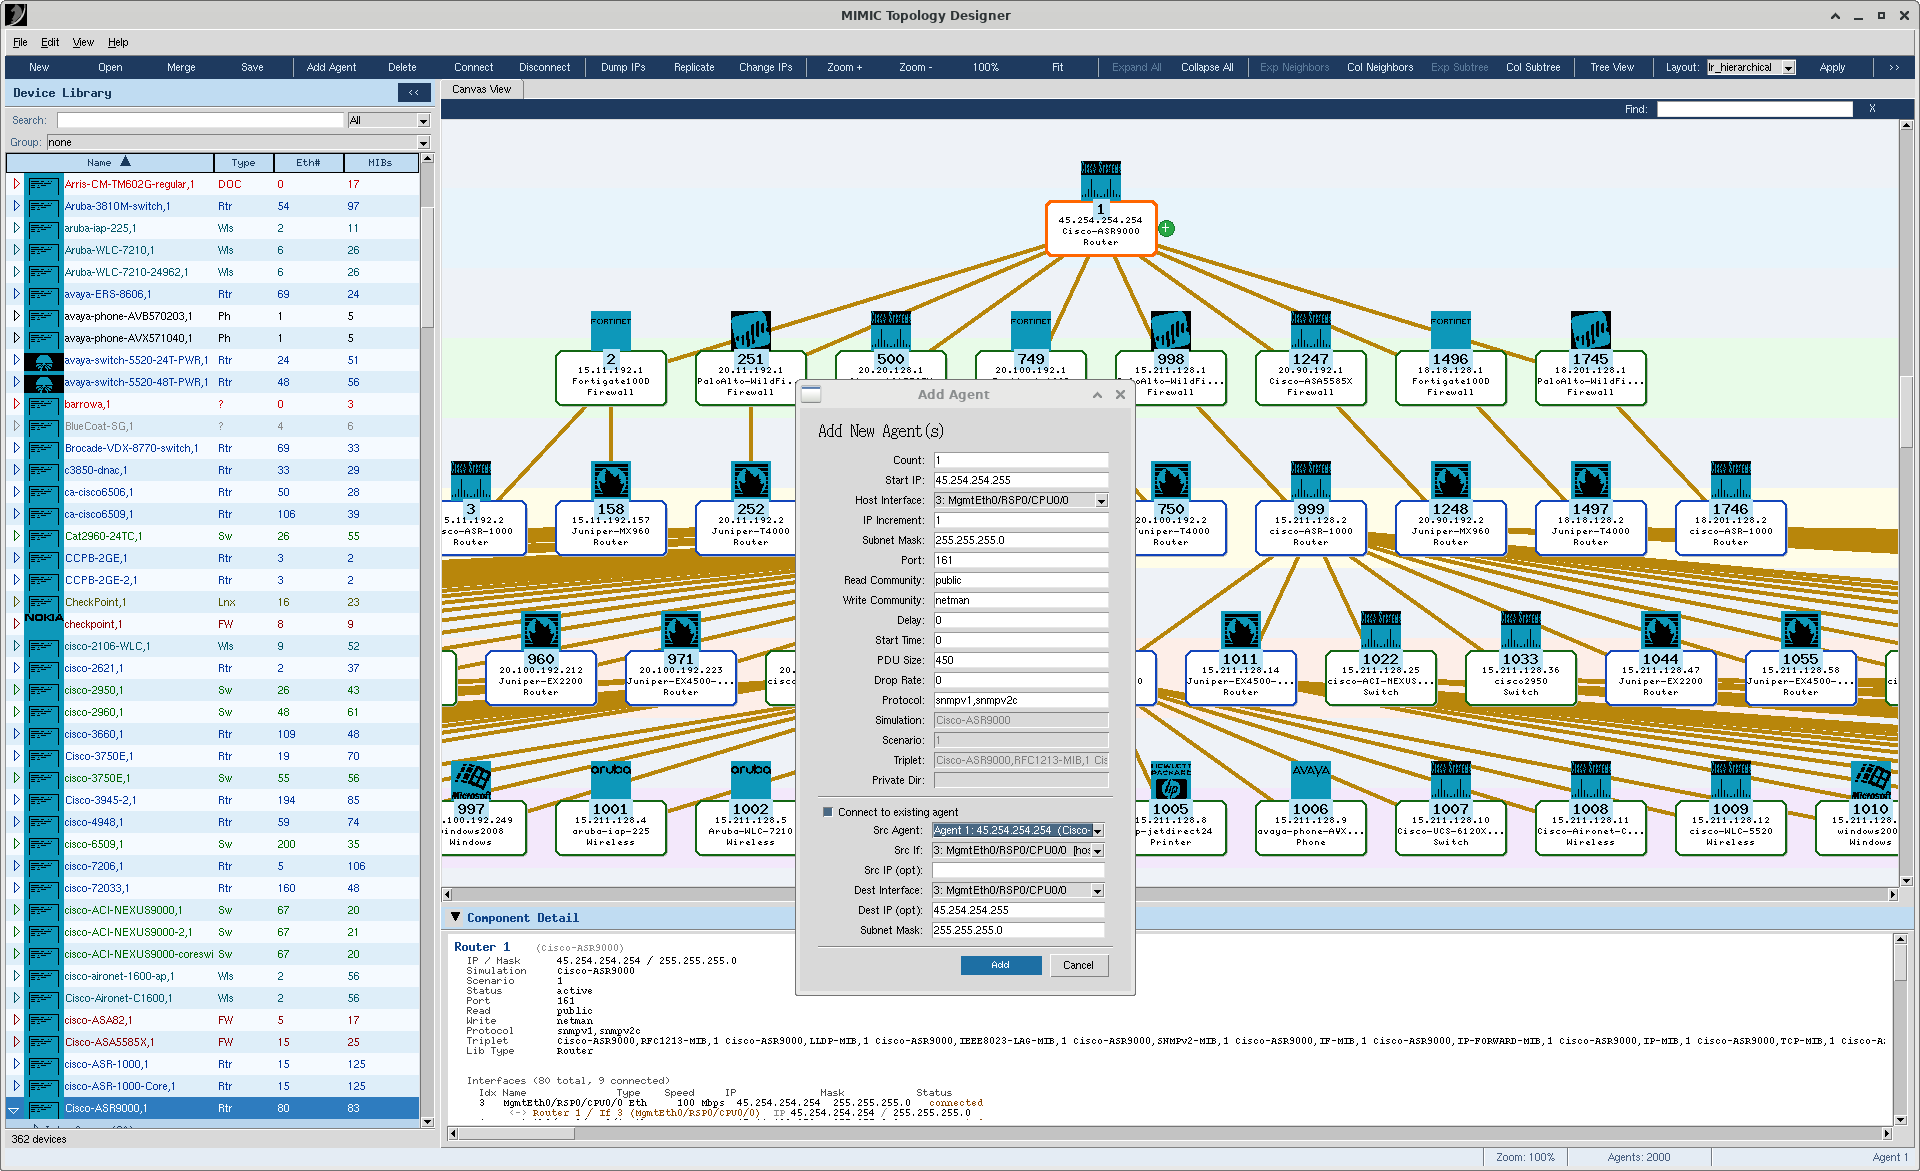1920x1171 pixels.
Task: Select Windows node 1010 icon
Action: point(1870,780)
